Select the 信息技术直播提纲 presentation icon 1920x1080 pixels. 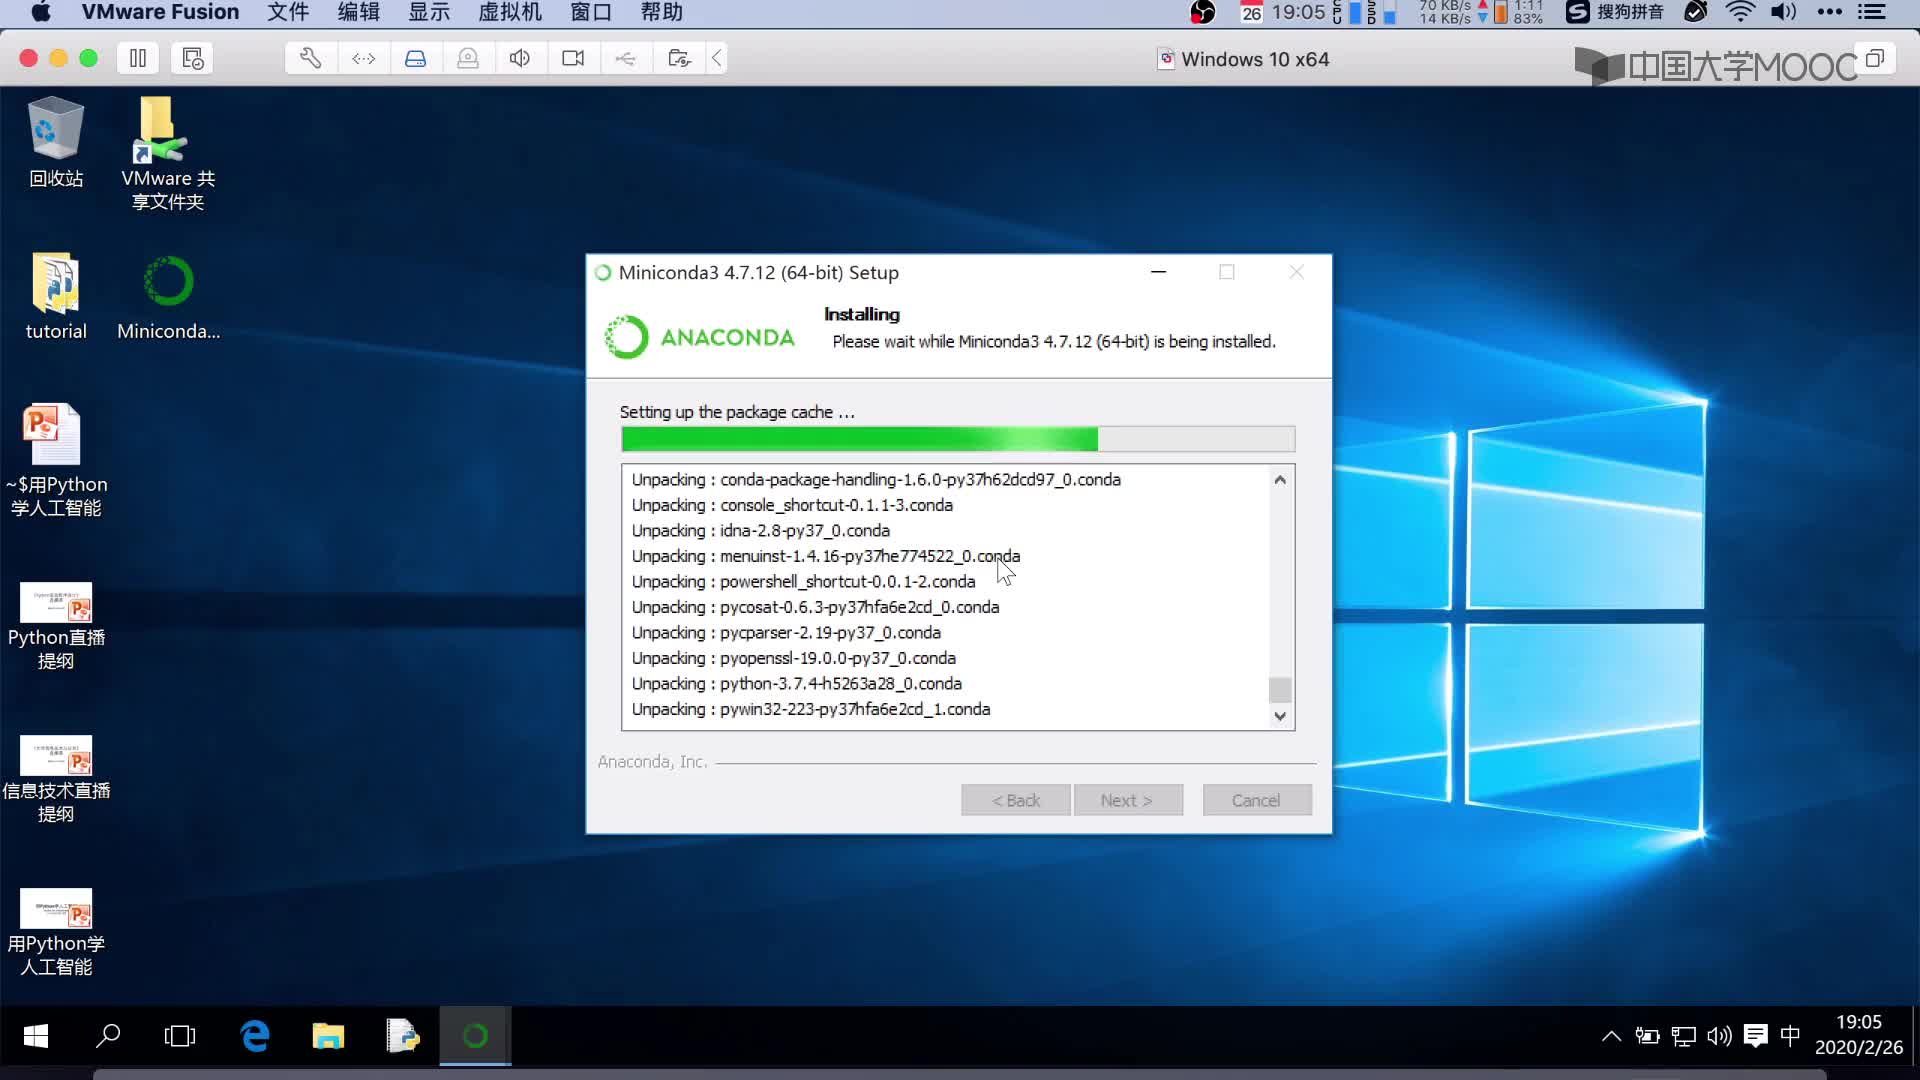click(x=56, y=779)
